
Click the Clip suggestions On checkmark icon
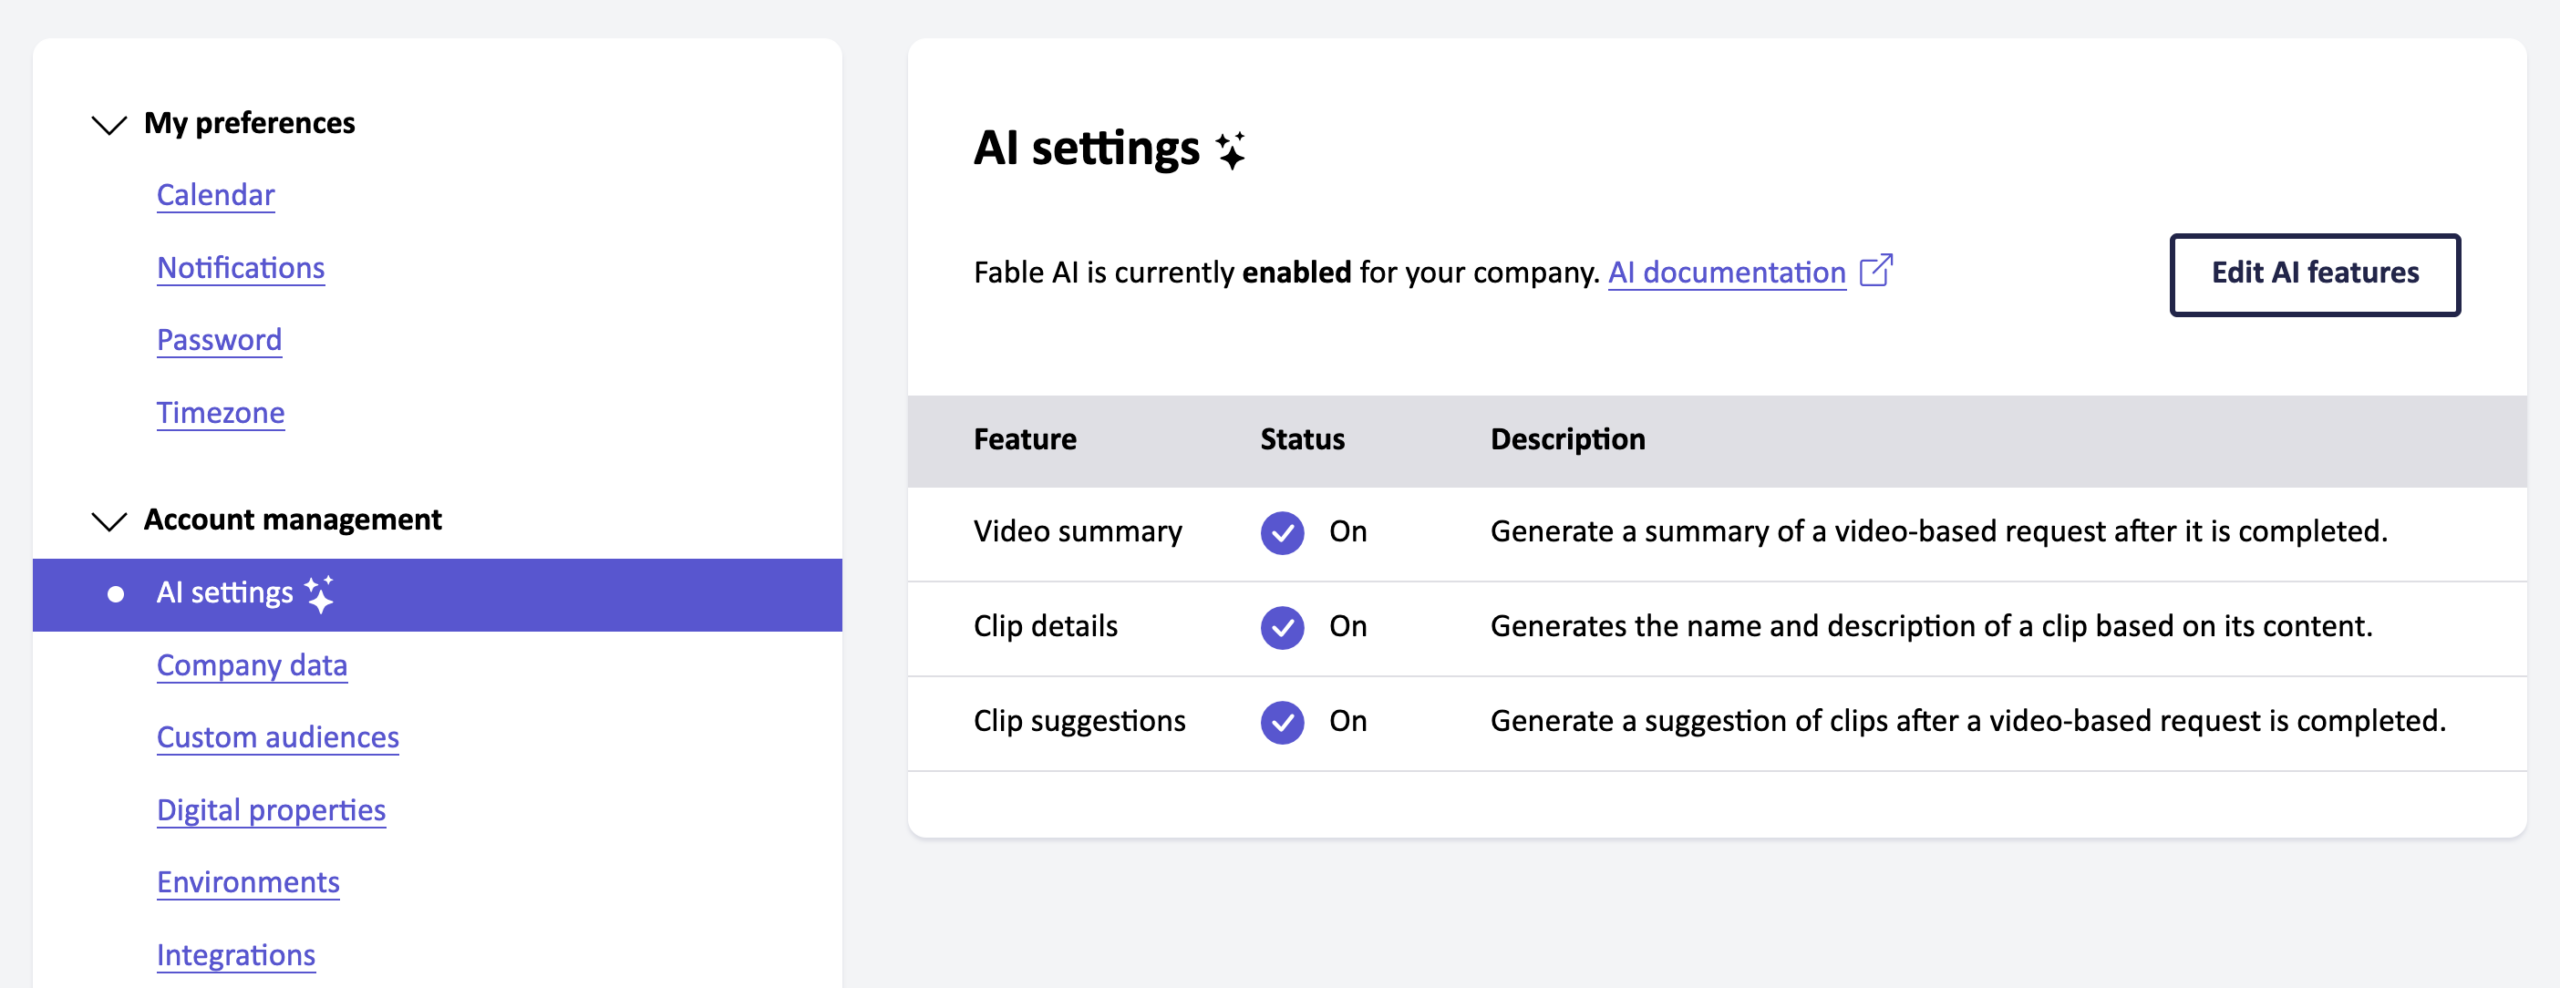[x=1282, y=722]
